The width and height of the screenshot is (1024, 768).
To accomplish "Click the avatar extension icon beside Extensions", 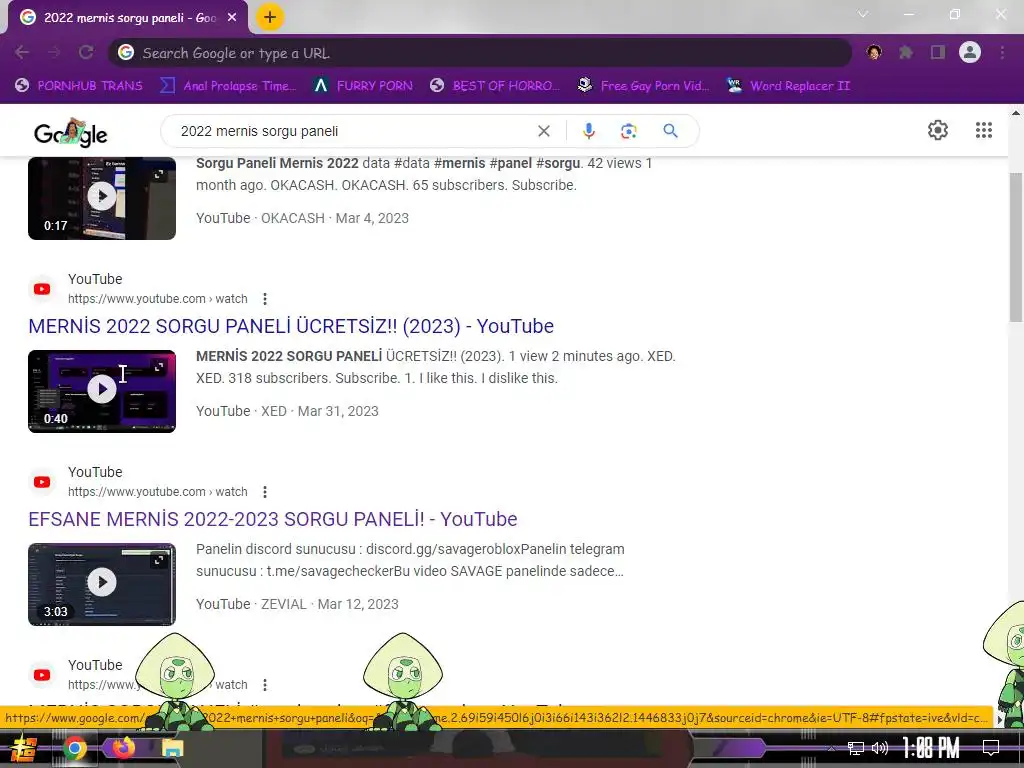I will pyautogui.click(x=874, y=52).
